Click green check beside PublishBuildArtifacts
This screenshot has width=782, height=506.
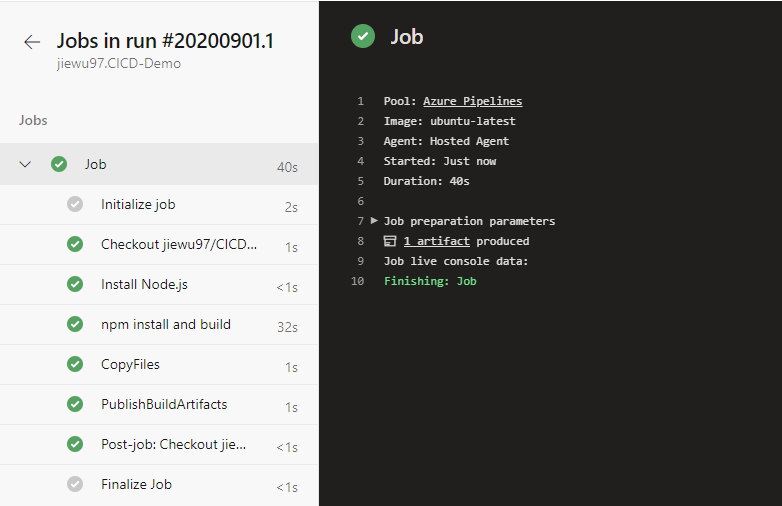[75, 404]
